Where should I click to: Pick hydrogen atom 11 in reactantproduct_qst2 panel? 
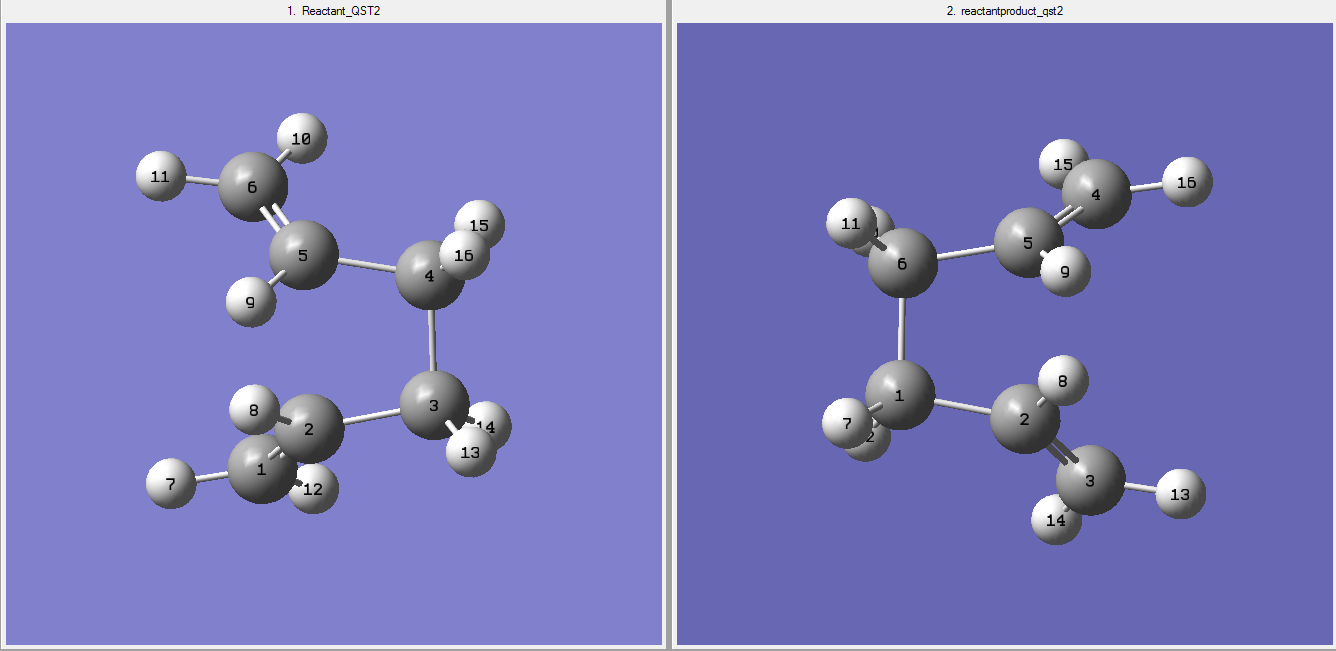pos(851,224)
